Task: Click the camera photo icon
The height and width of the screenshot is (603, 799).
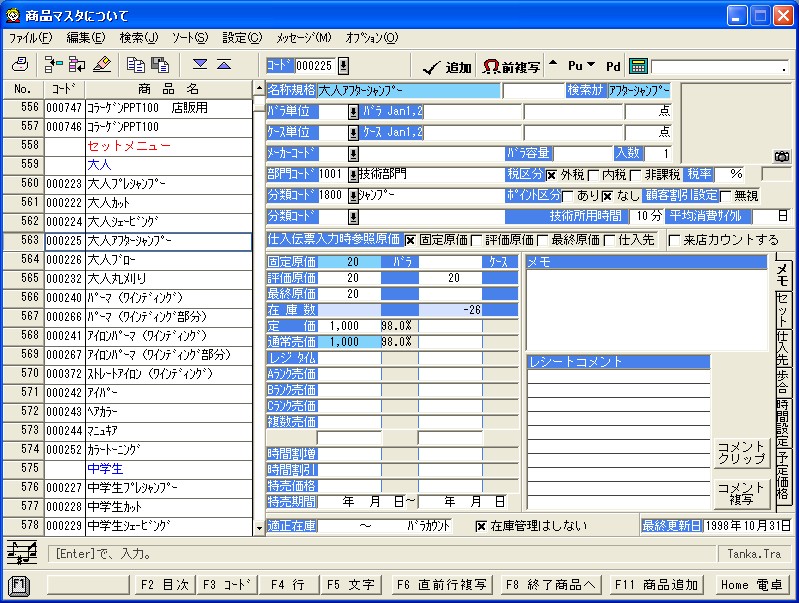Action: tap(782, 156)
